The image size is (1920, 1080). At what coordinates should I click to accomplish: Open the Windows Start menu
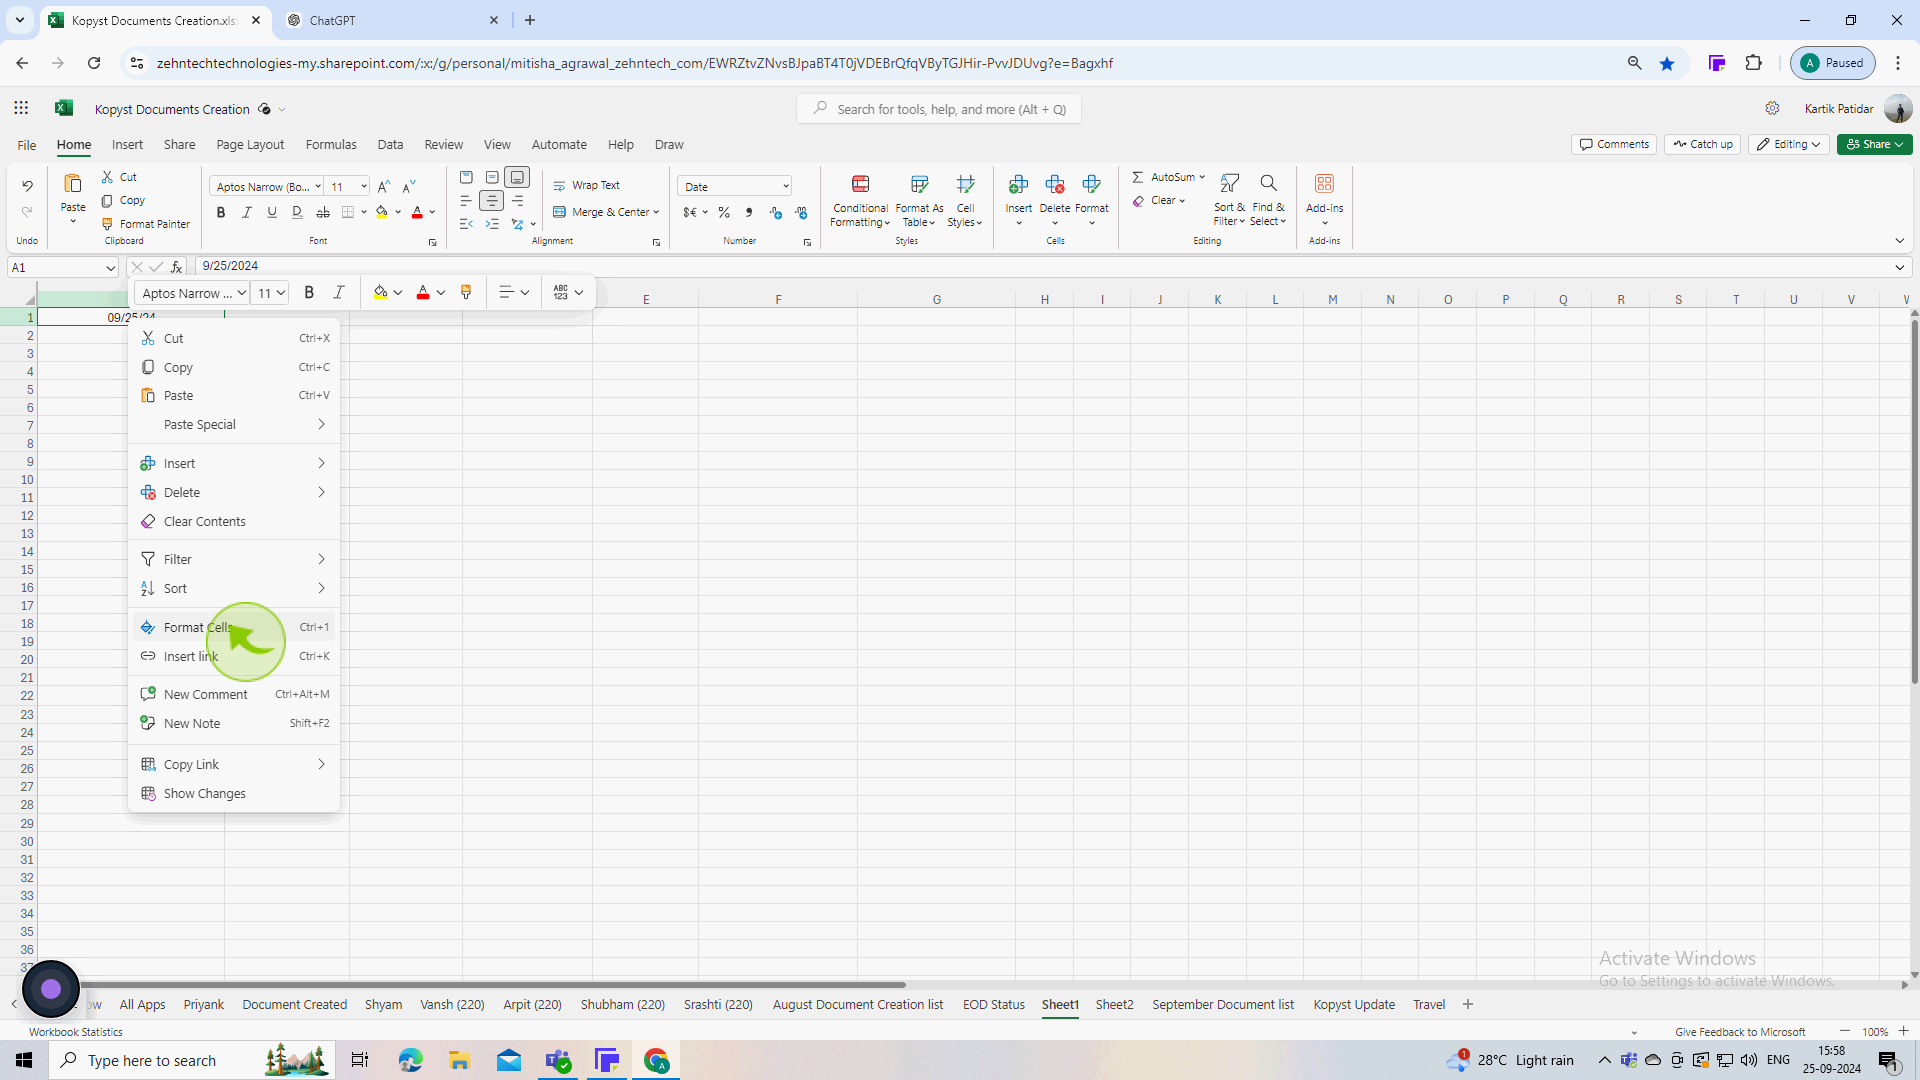(x=24, y=1060)
